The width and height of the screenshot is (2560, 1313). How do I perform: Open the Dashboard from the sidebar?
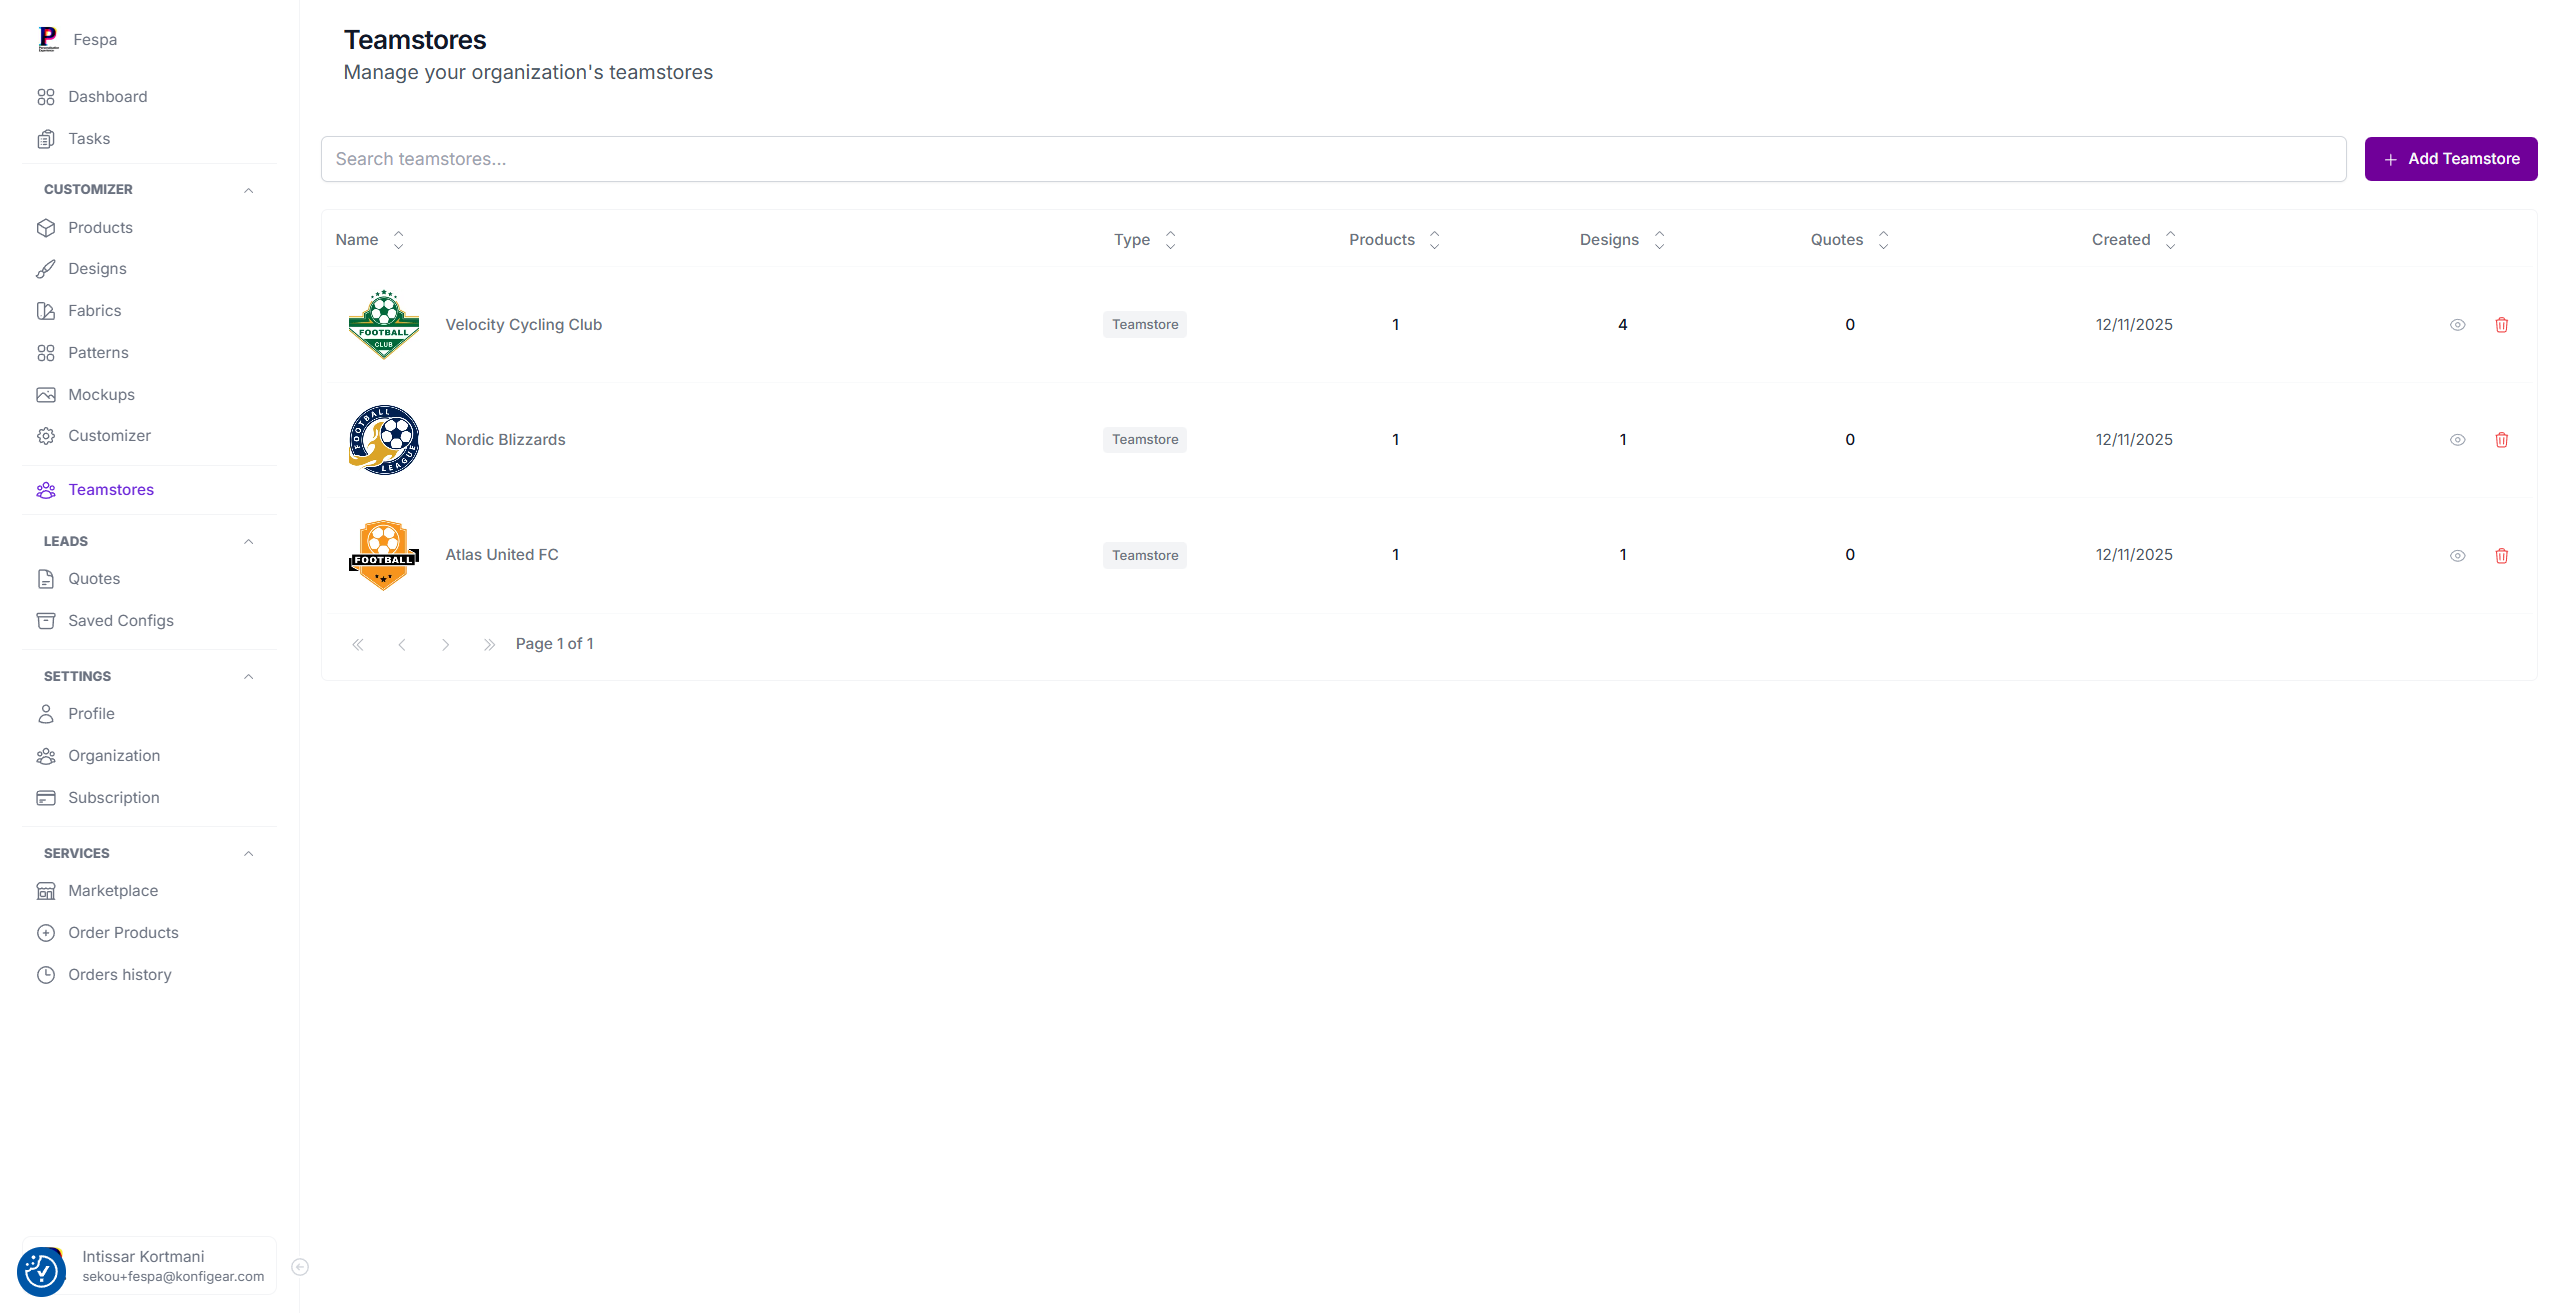click(x=107, y=96)
